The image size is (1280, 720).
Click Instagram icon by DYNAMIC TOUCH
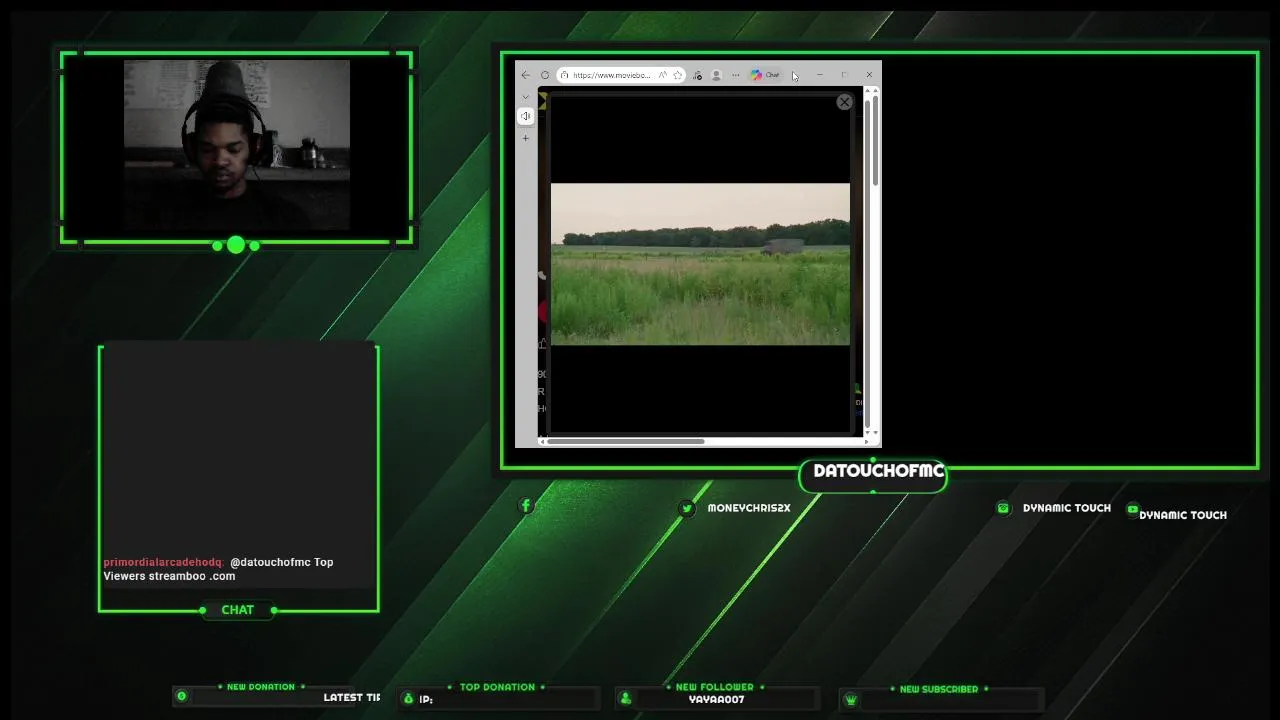1003,508
